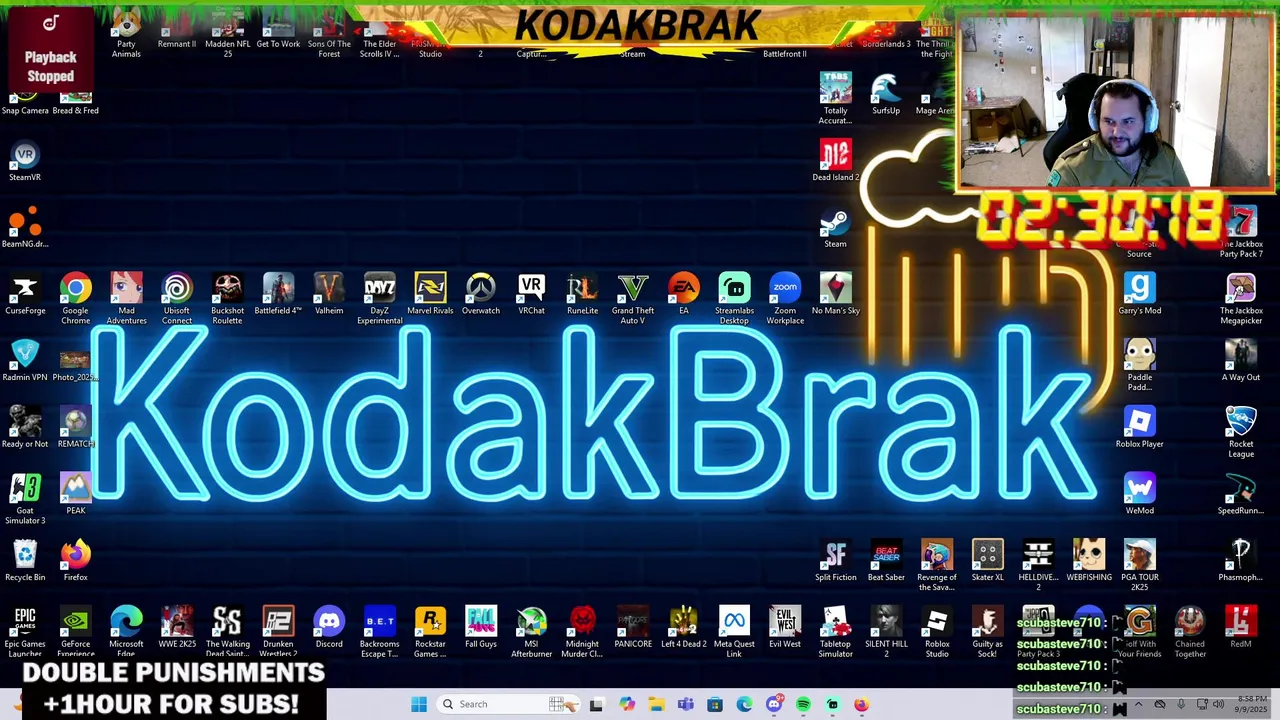Image resolution: width=1280 pixels, height=720 pixels.
Task: Open Goat Simulator 3 shortcut
Action: [25, 498]
